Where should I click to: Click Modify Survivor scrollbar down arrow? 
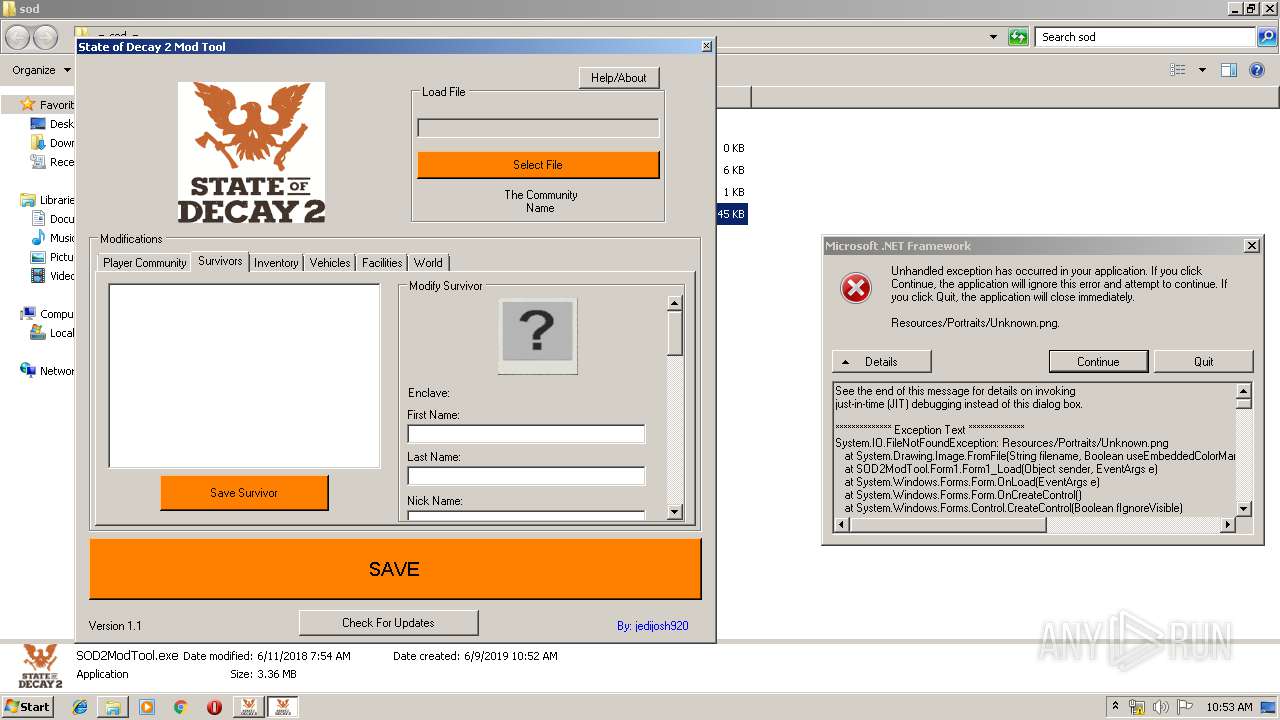(675, 512)
